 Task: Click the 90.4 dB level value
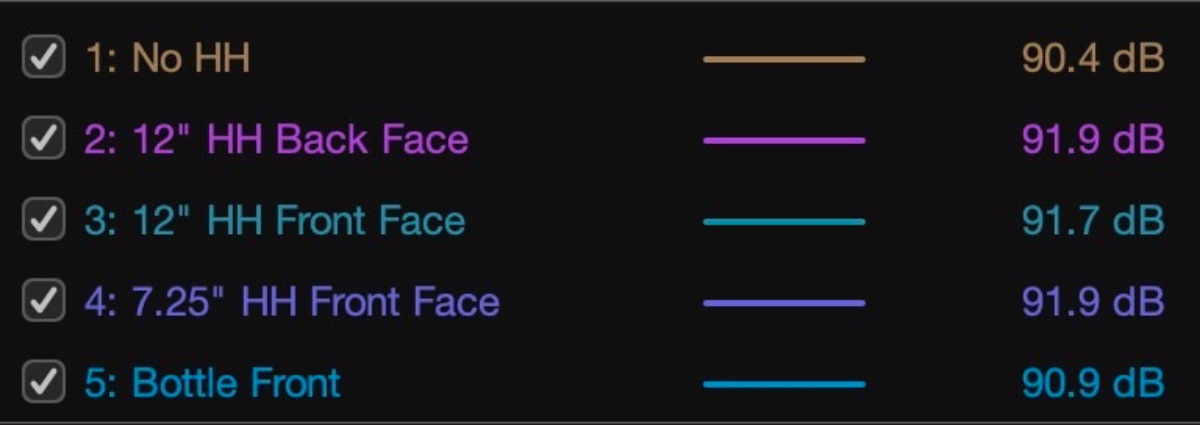pos(1092,59)
